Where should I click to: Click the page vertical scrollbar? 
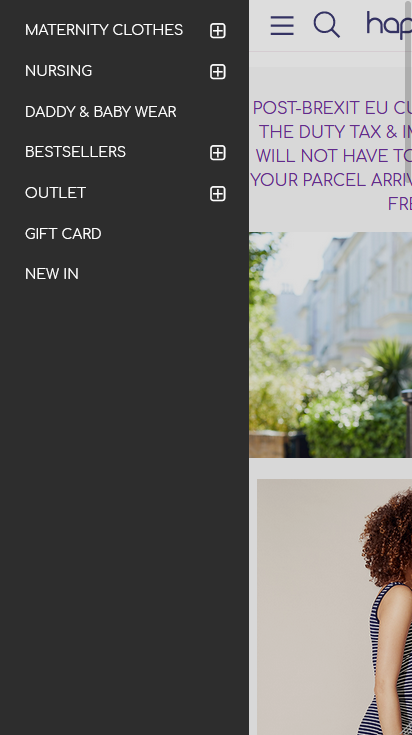coord(408,89)
